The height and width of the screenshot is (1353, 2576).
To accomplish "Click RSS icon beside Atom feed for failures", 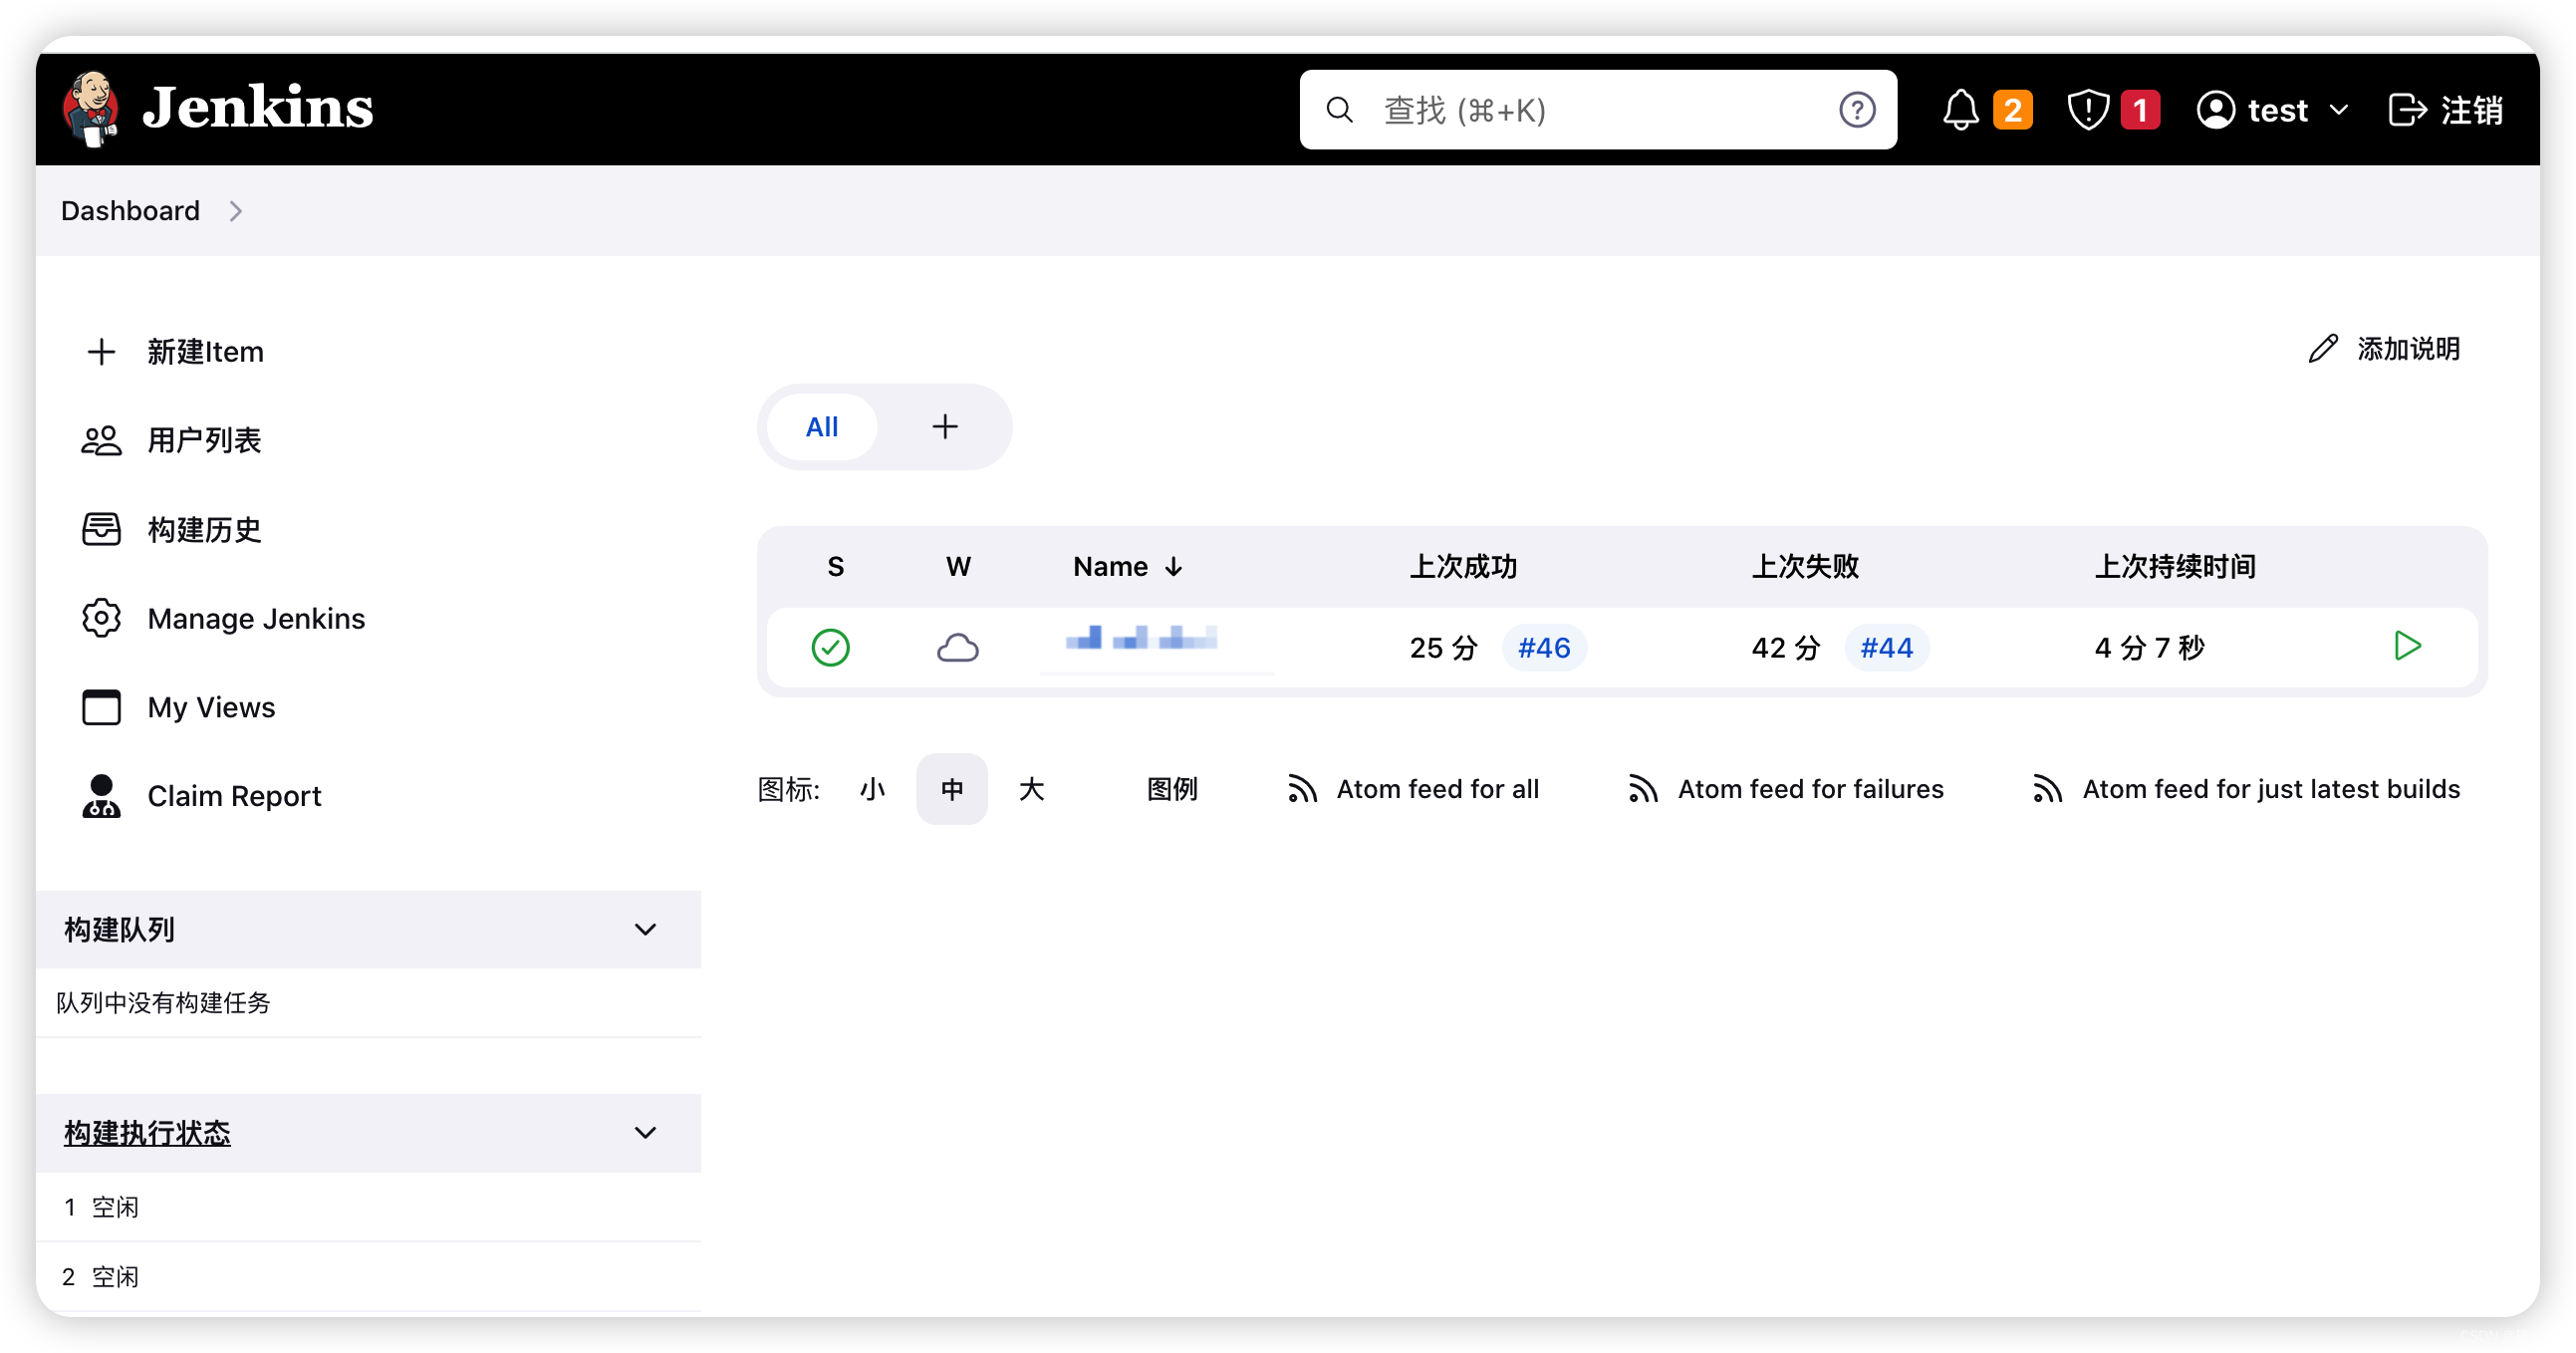I will (1642, 790).
